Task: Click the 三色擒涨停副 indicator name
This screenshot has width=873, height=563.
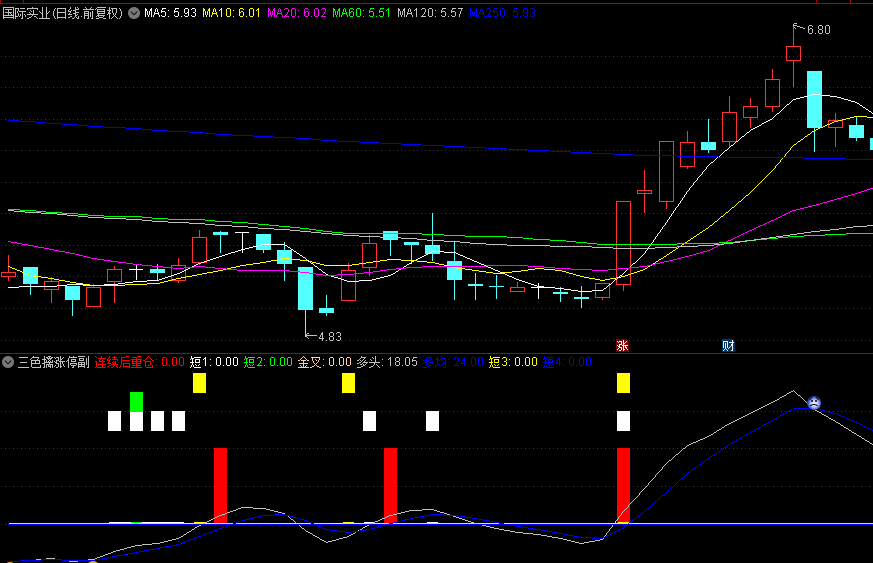Action: [53, 362]
